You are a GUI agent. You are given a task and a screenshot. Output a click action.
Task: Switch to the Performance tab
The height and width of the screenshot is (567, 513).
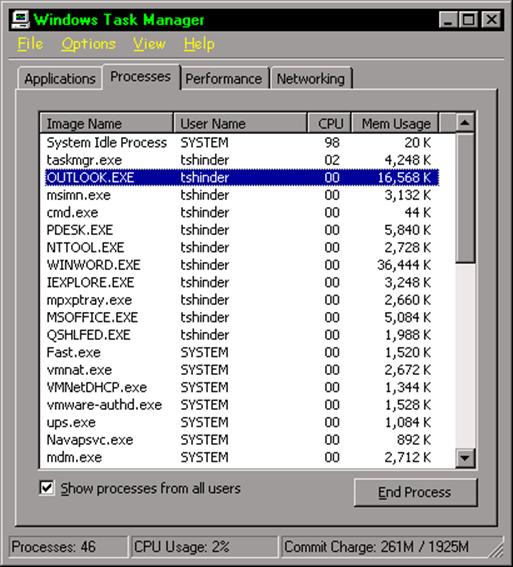pyautogui.click(x=224, y=78)
